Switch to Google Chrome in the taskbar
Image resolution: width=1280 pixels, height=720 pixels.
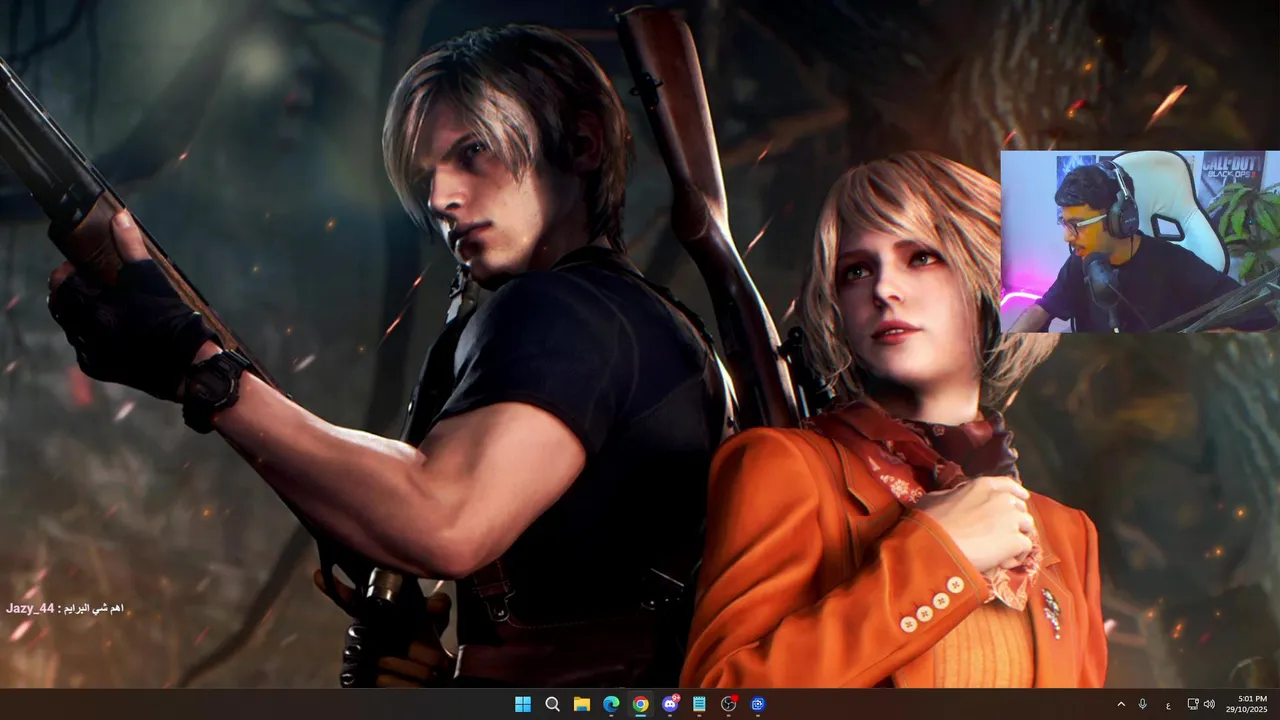pyautogui.click(x=640, y=704)
